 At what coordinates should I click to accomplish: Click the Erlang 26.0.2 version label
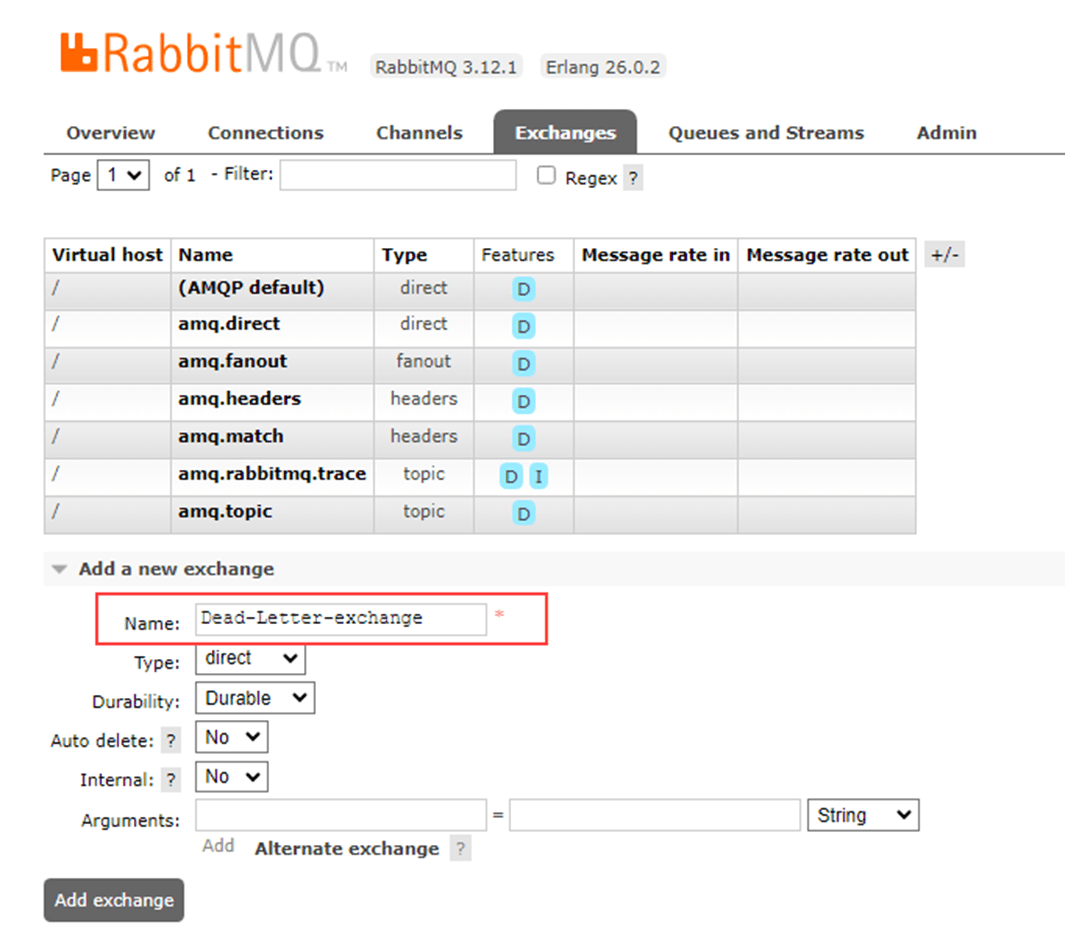tap(602, 67)
